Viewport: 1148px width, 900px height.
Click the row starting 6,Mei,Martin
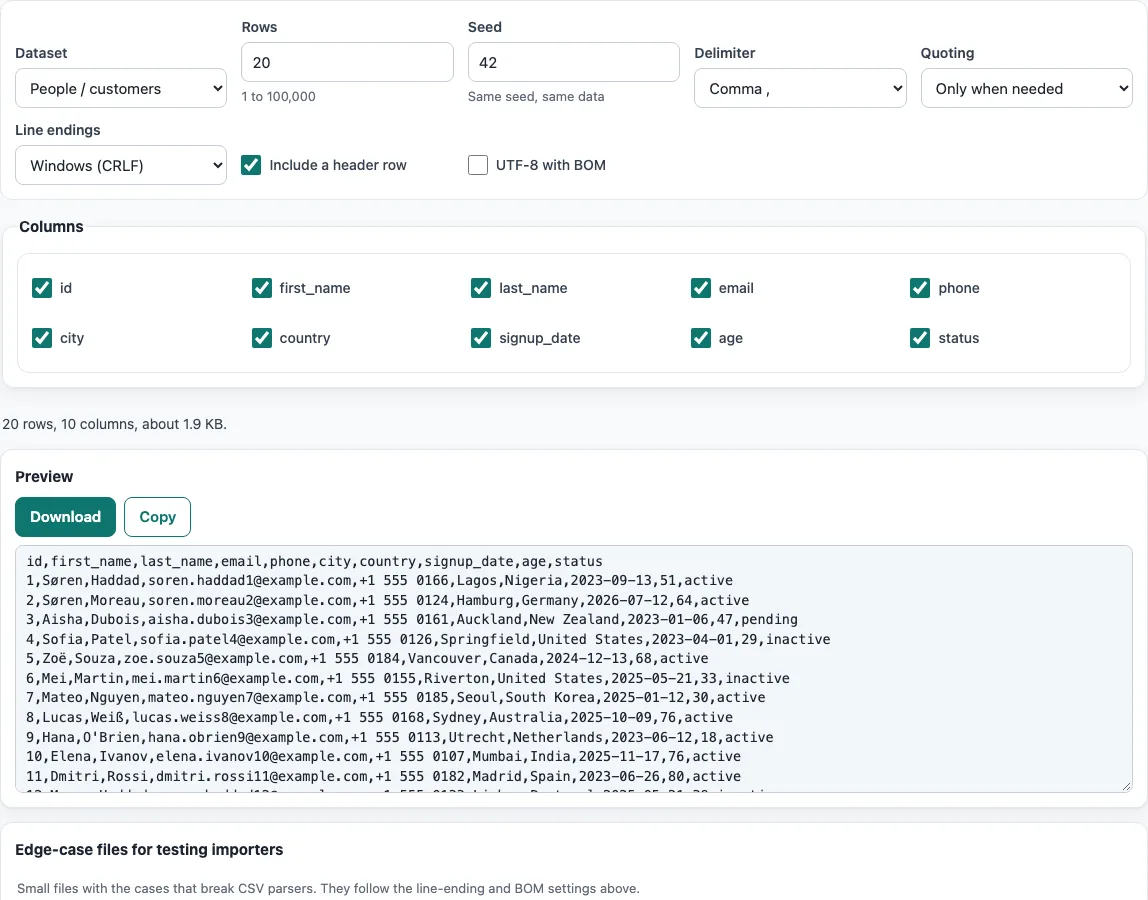click(x=408, y=678)
